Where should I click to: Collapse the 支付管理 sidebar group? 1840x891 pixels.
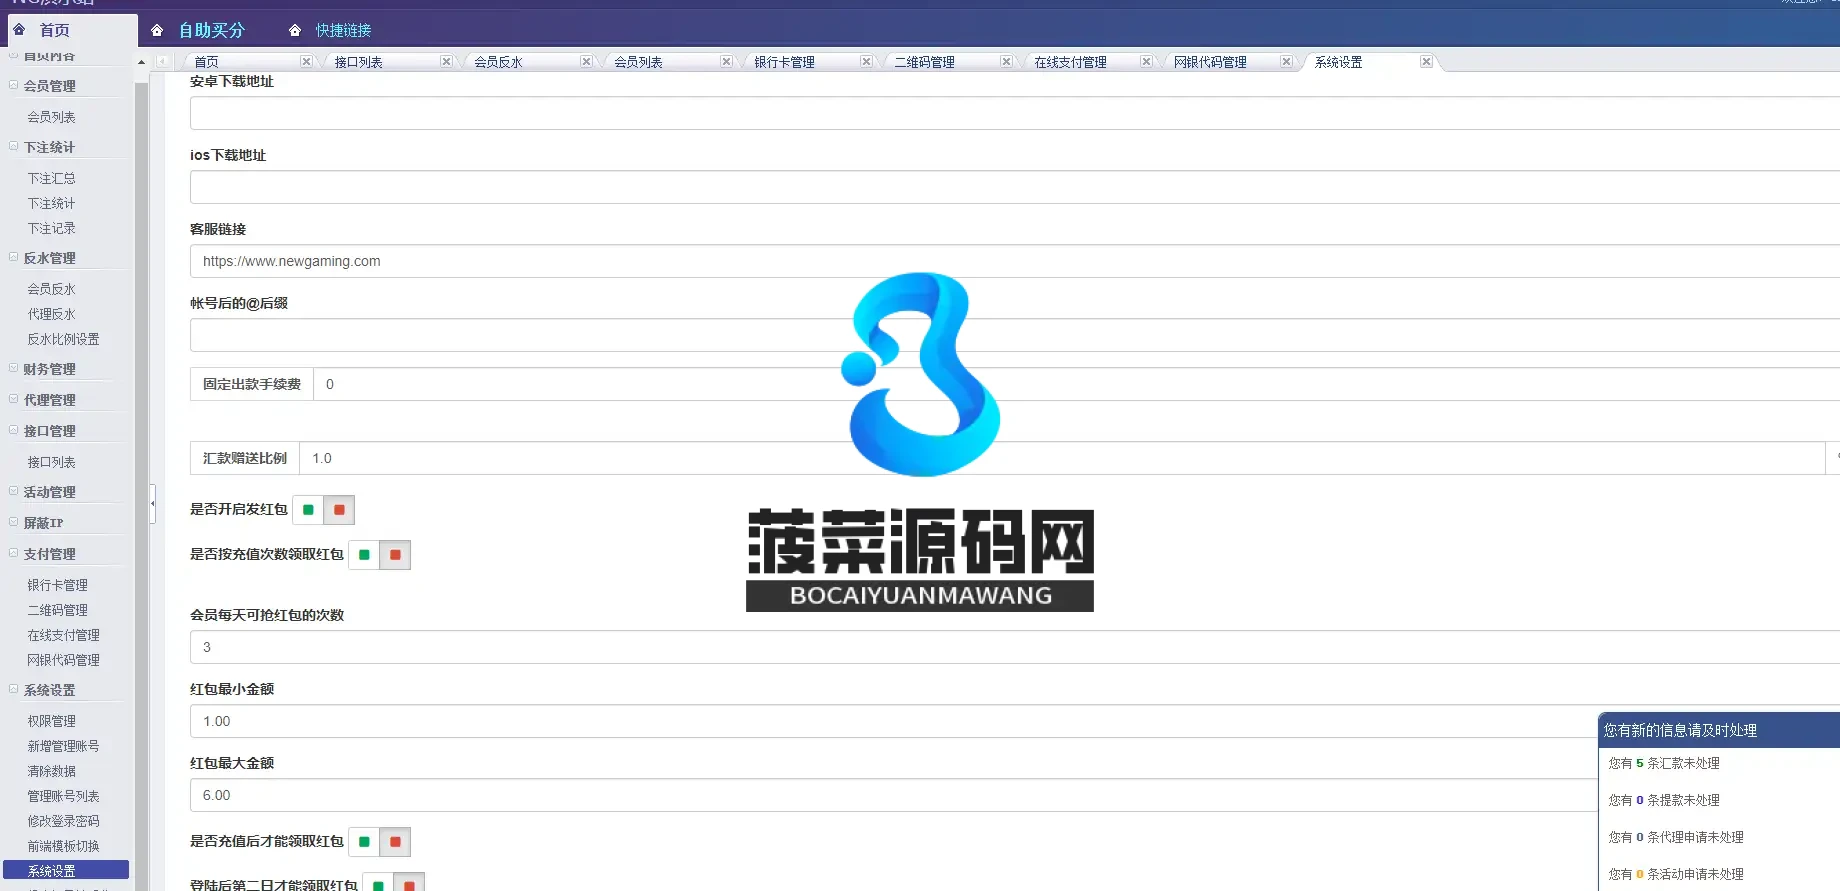14,553
